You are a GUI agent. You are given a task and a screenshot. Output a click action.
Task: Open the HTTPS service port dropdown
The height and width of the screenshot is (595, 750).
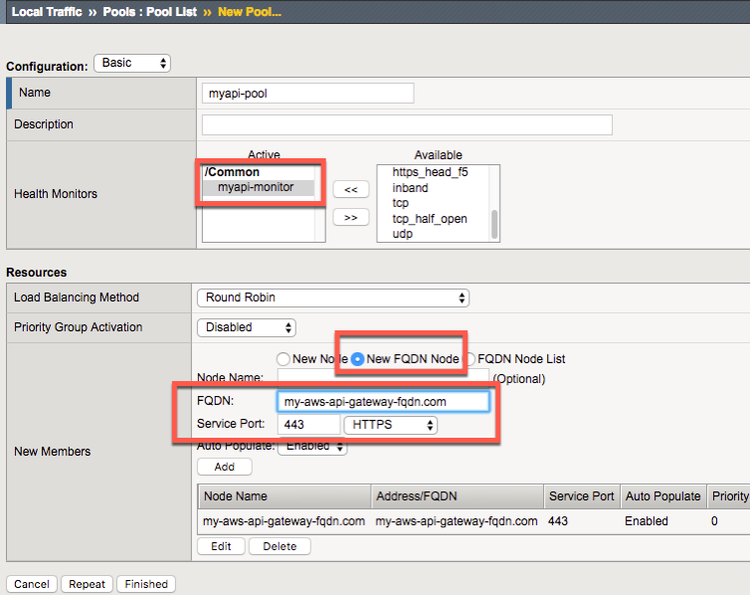[x=390, y=425]
